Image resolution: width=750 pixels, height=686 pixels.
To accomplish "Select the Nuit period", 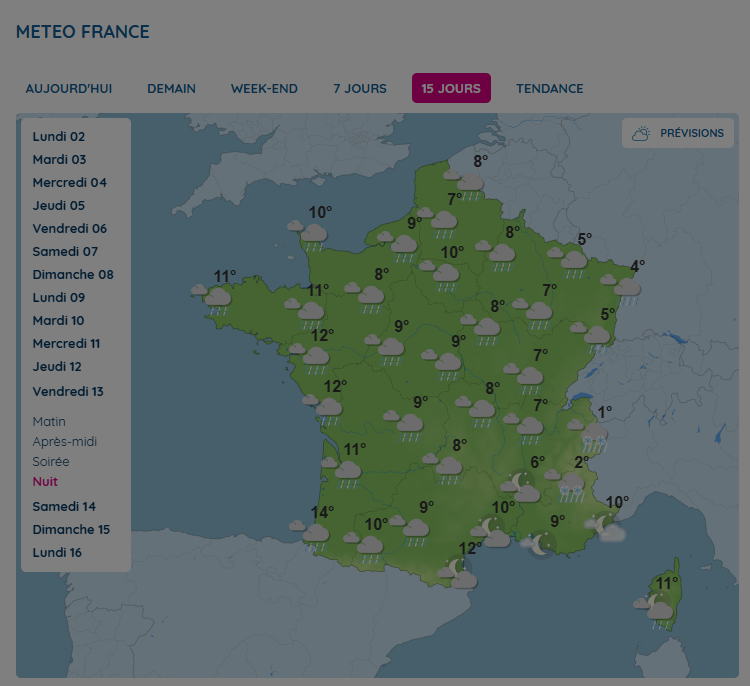I will [45, 482].
